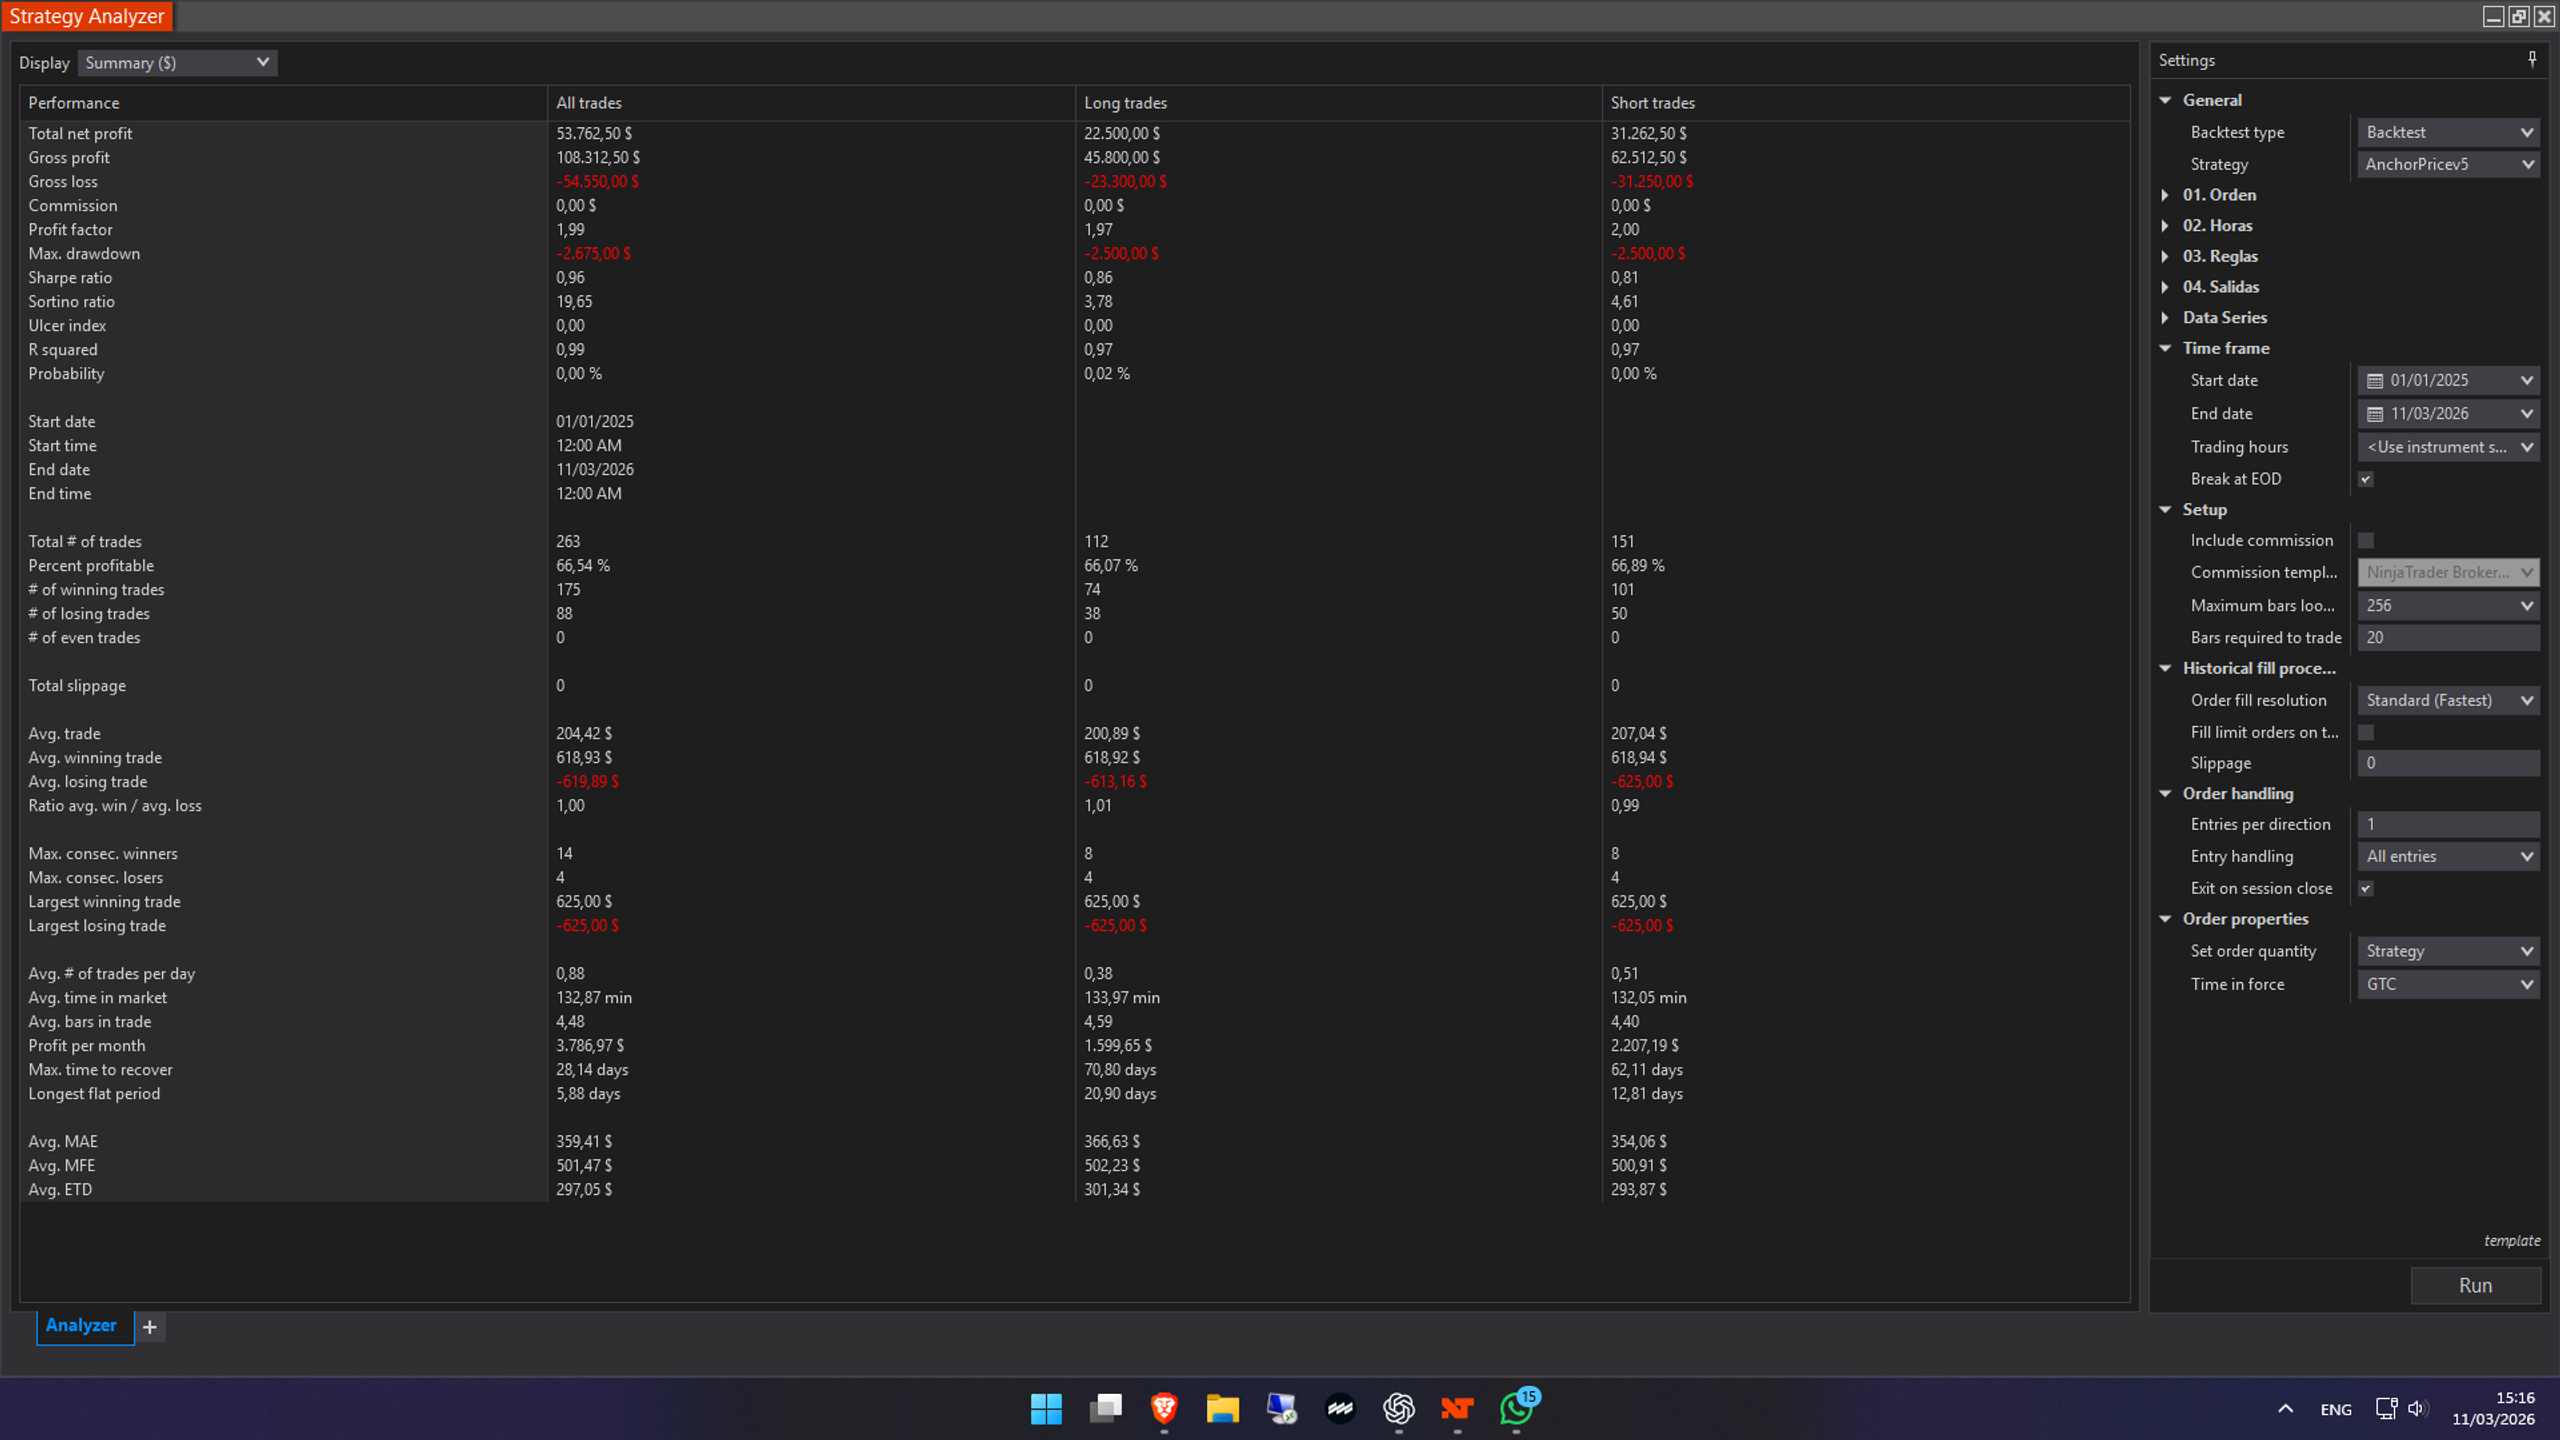The width and height of the screenshot is (2560, 1440).
Task: Open the ENG language indicator
Action: (2336, 1410)
